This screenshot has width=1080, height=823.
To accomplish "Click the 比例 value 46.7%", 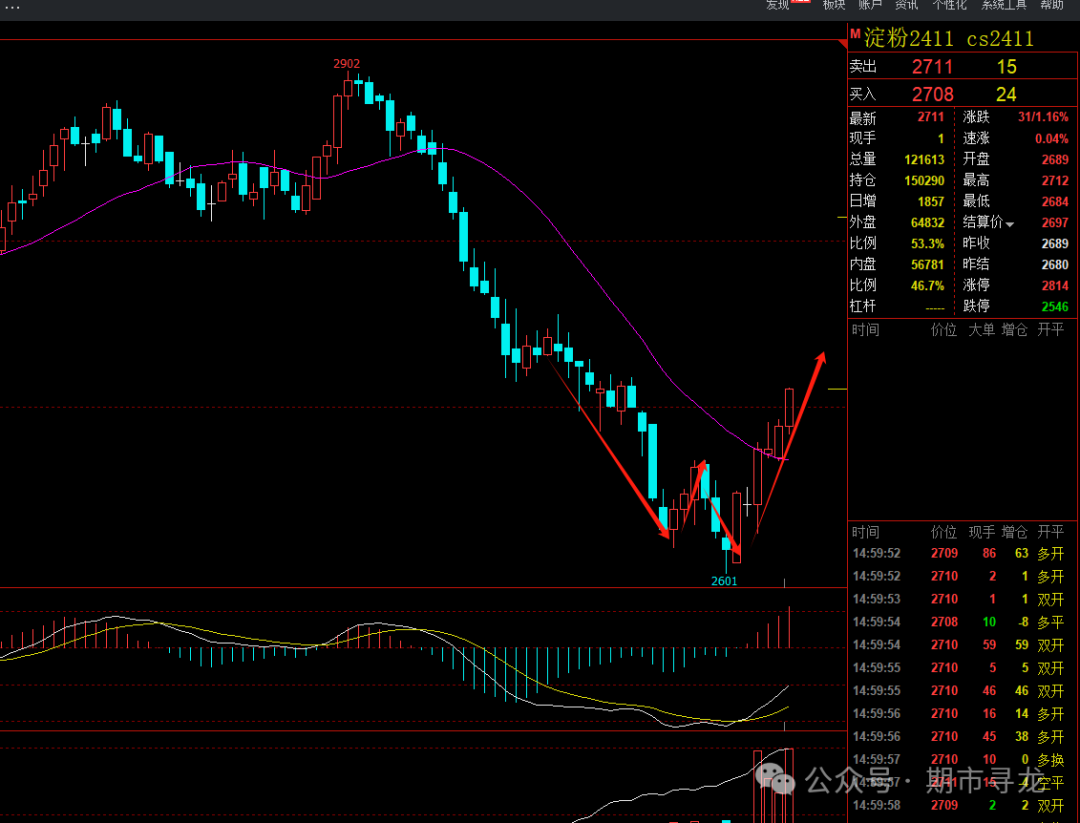I will click(927, 285).
